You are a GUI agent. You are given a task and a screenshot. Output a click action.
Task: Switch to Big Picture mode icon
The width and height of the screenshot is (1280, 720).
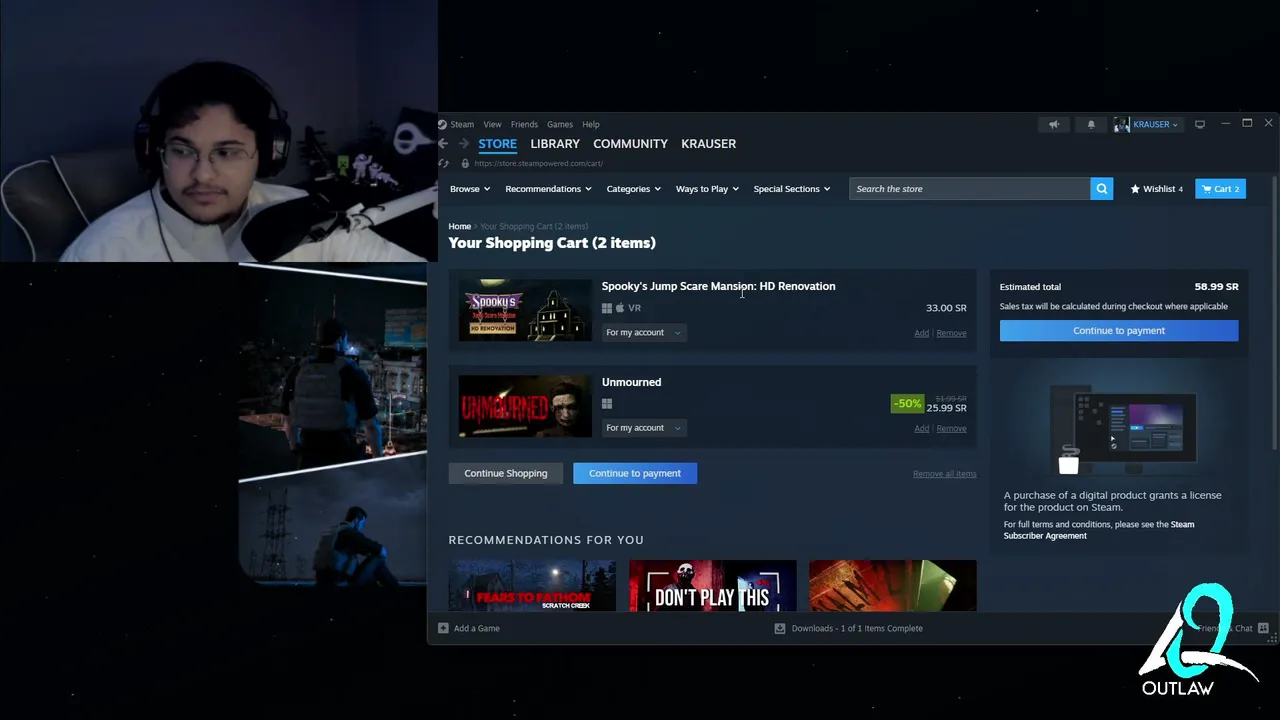tap(1200, 124)
